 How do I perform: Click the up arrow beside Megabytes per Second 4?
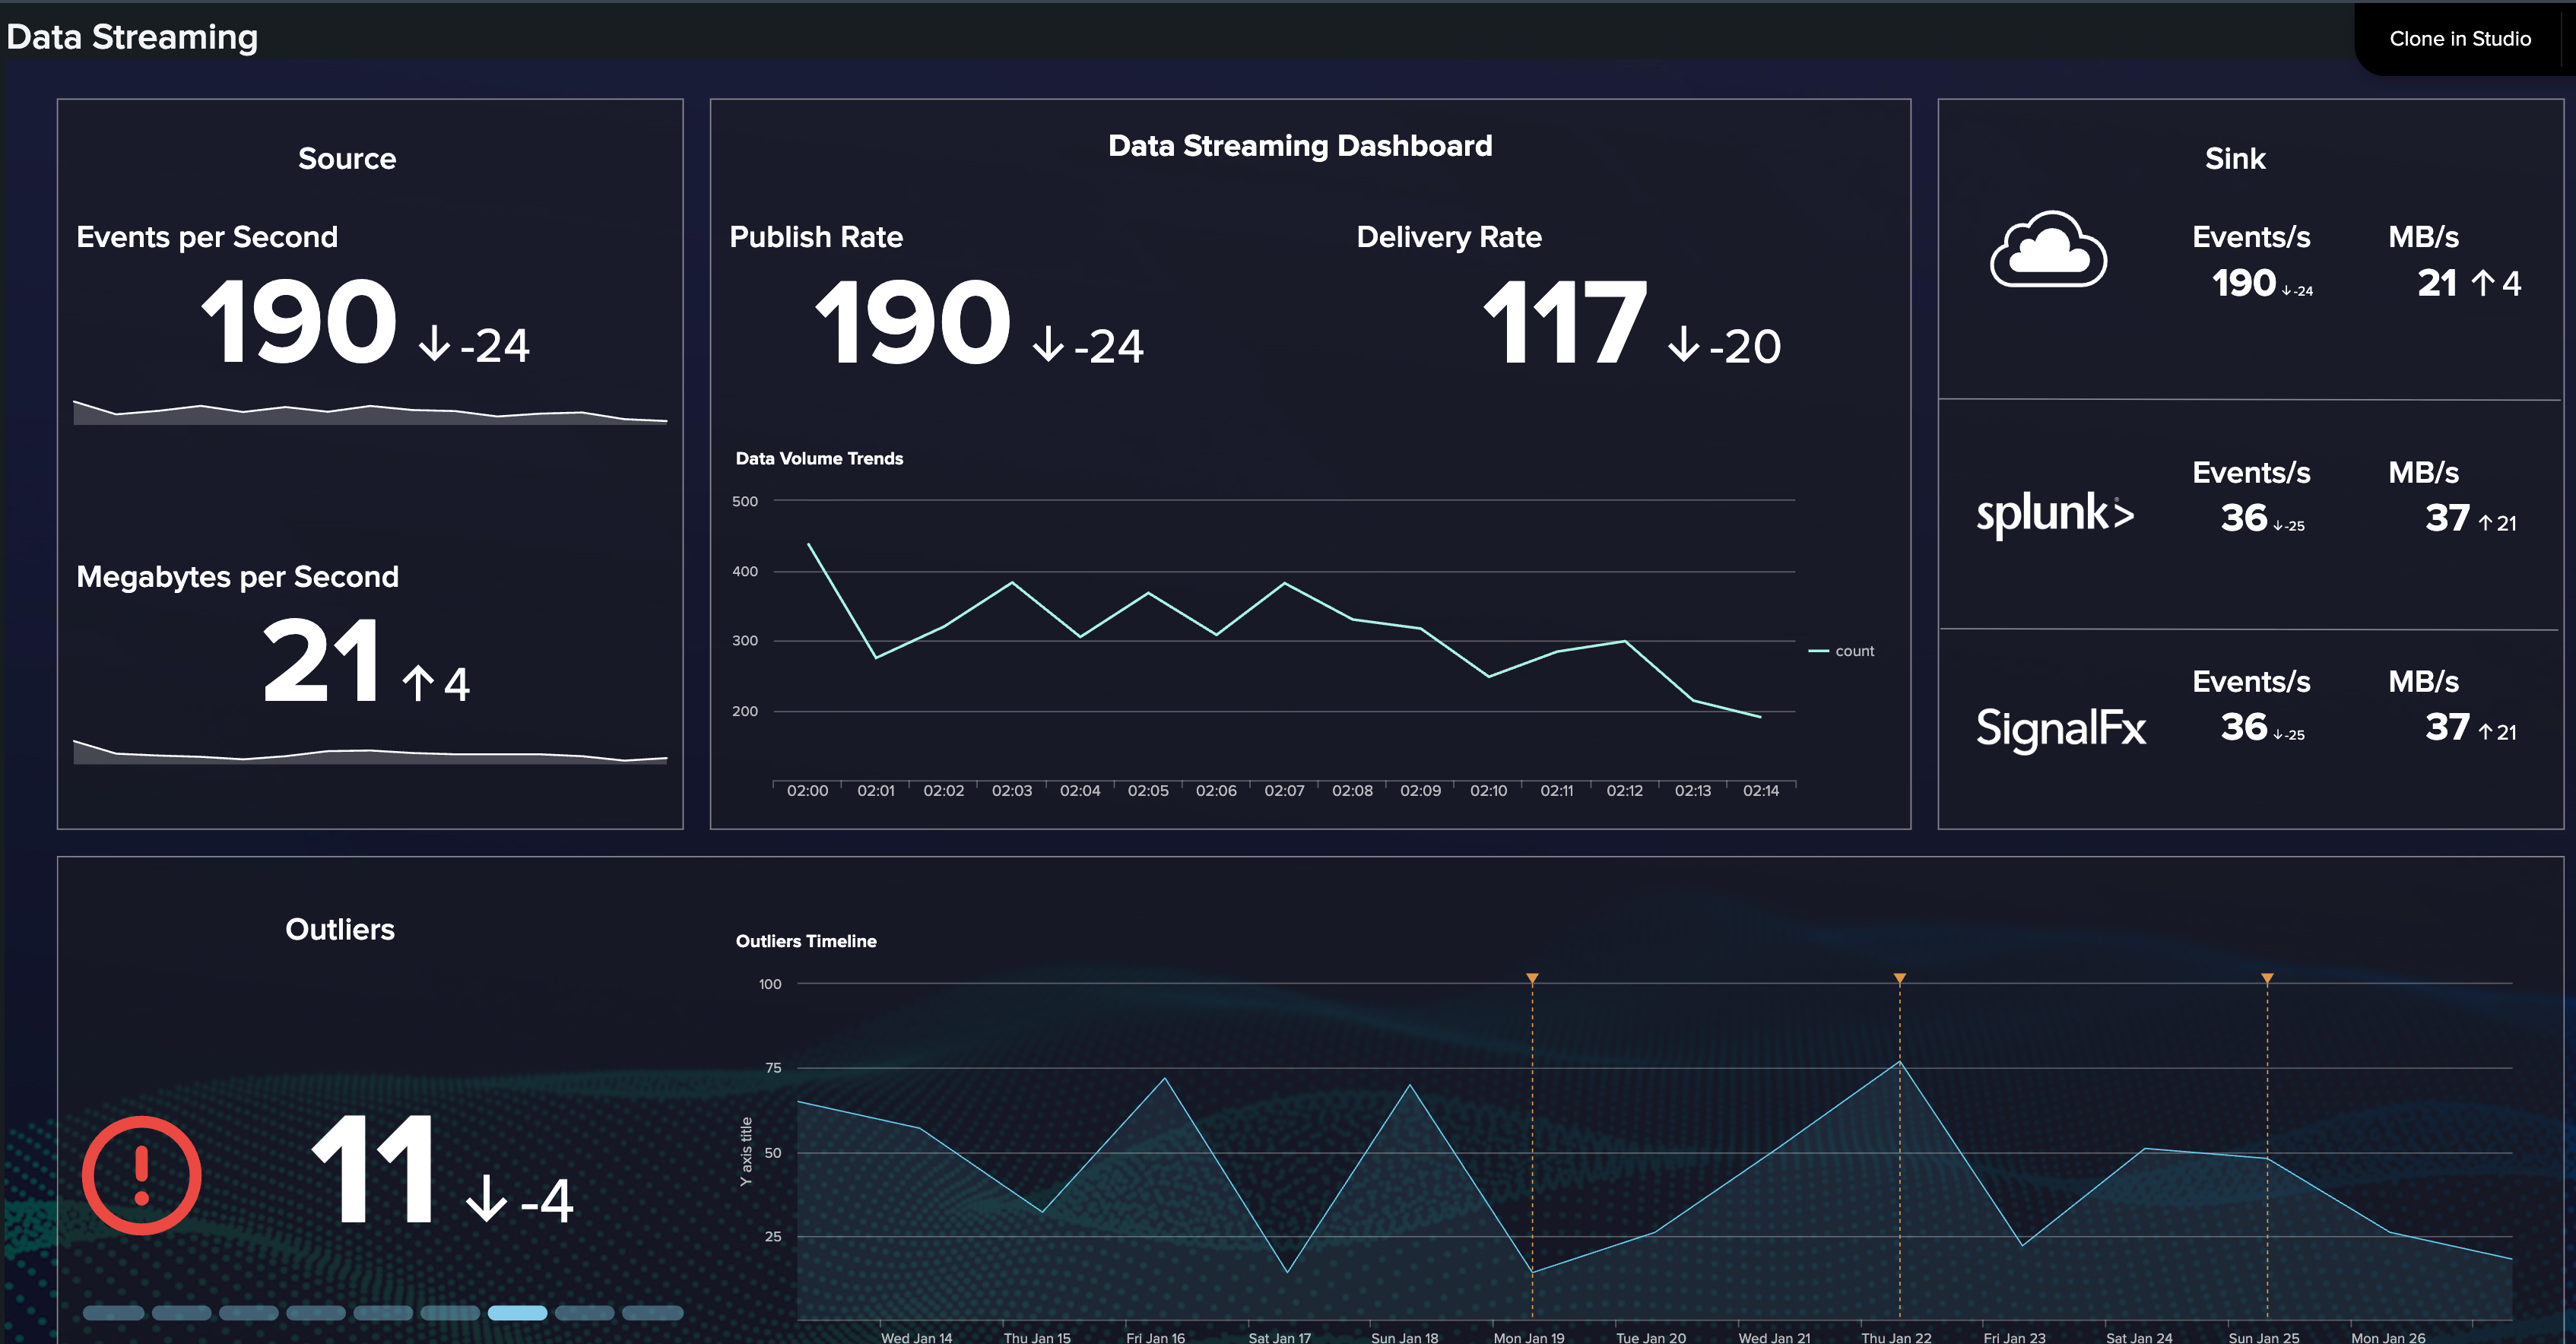418,683
